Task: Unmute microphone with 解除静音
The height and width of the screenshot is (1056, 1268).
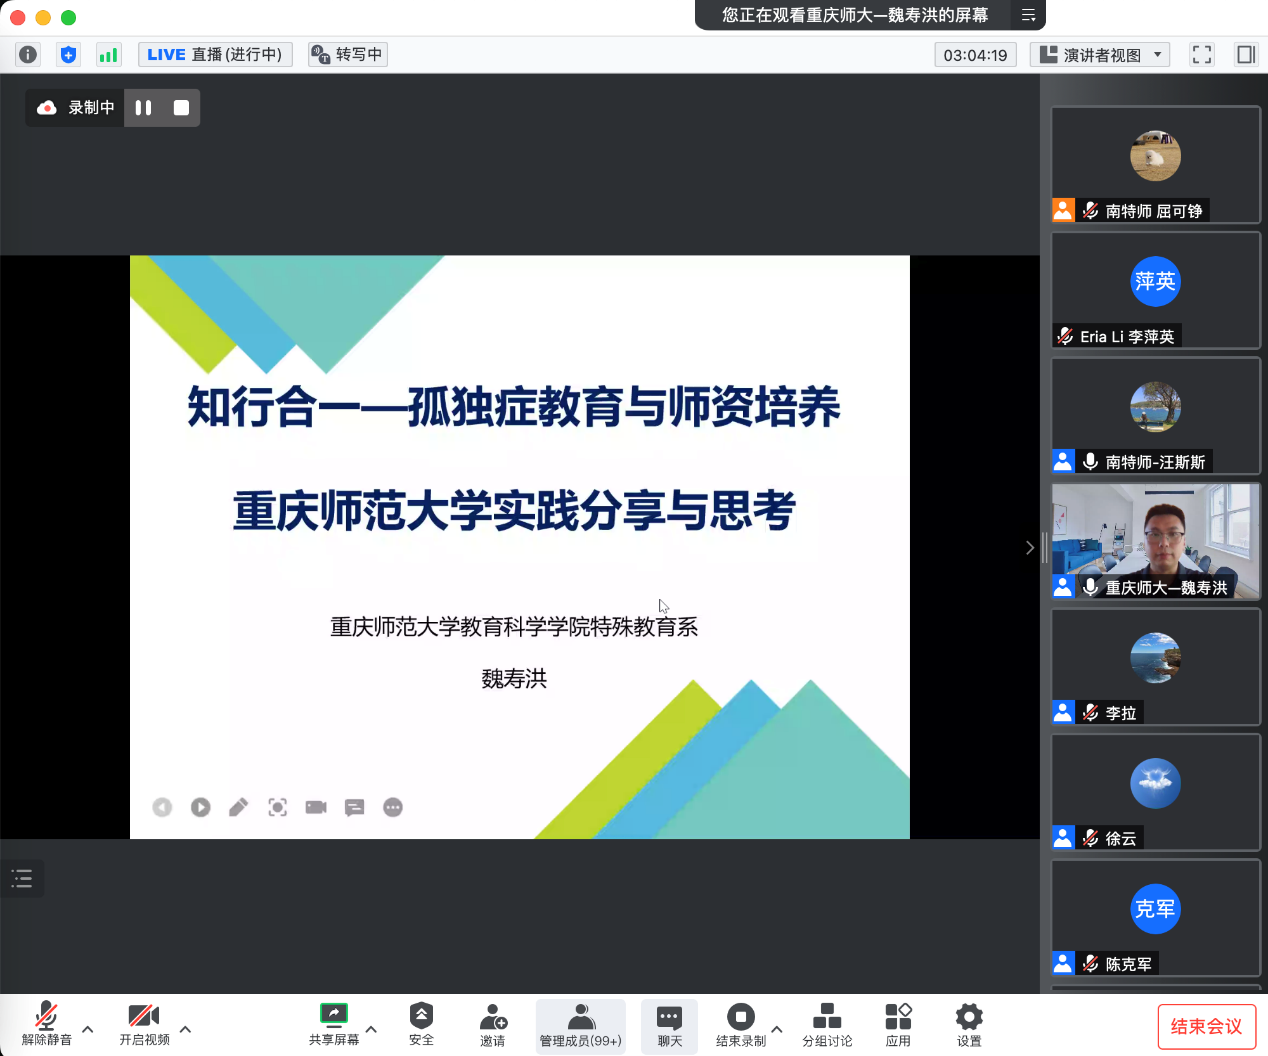Action: (x=46, y=1024)
